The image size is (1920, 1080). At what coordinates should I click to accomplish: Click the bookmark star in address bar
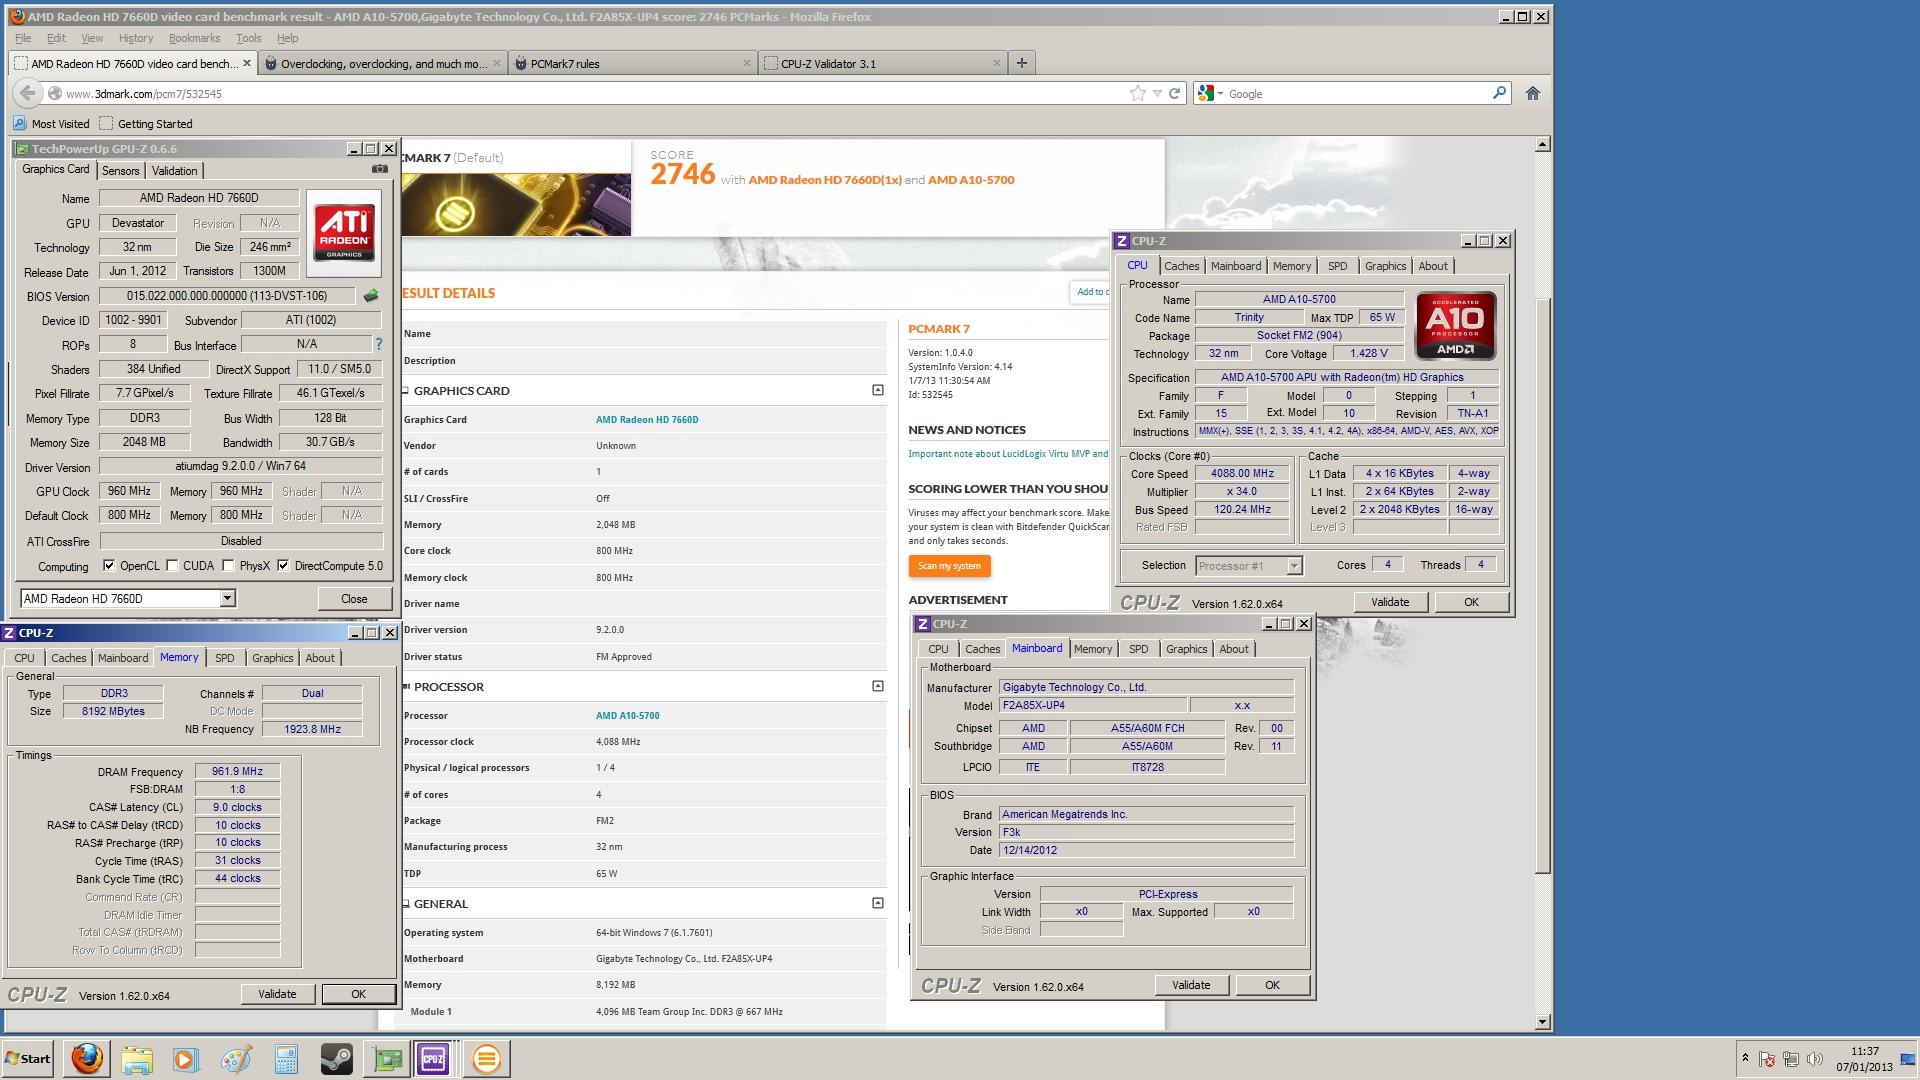1137,93
